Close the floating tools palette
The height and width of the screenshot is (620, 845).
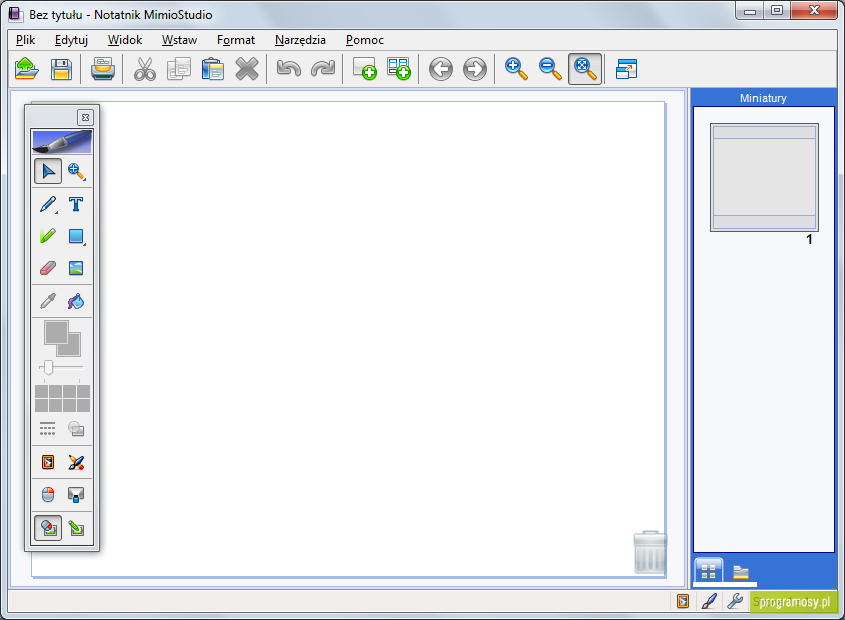tap(85, 118)
